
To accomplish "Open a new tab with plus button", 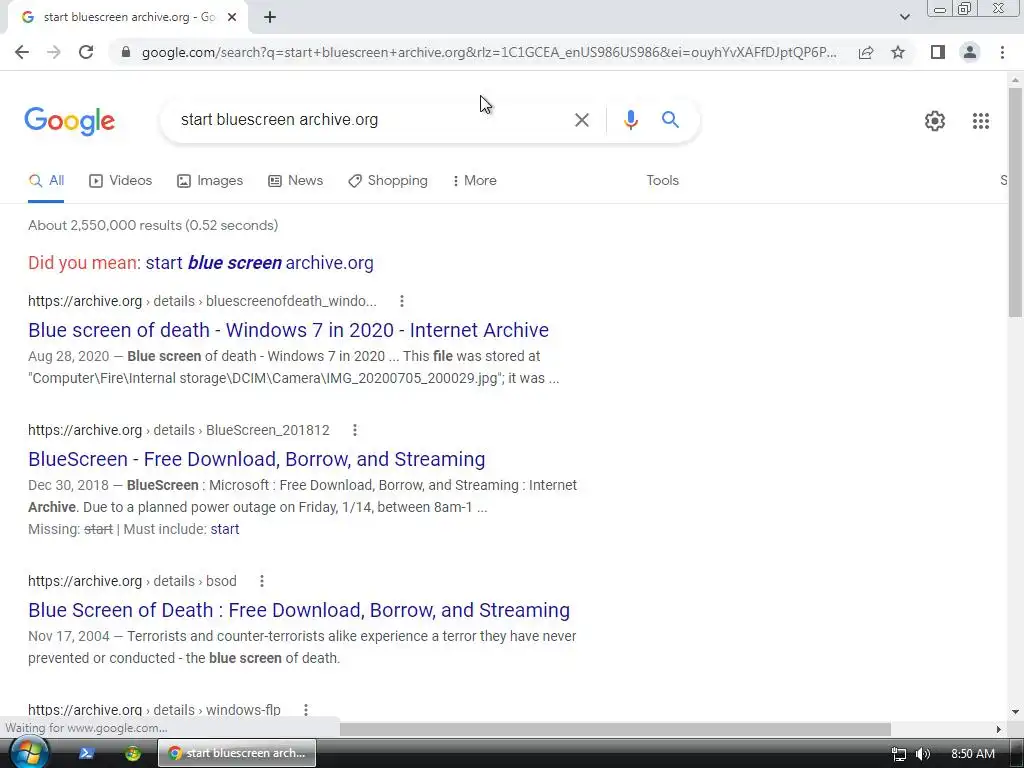I will click(x=270, y=17).
